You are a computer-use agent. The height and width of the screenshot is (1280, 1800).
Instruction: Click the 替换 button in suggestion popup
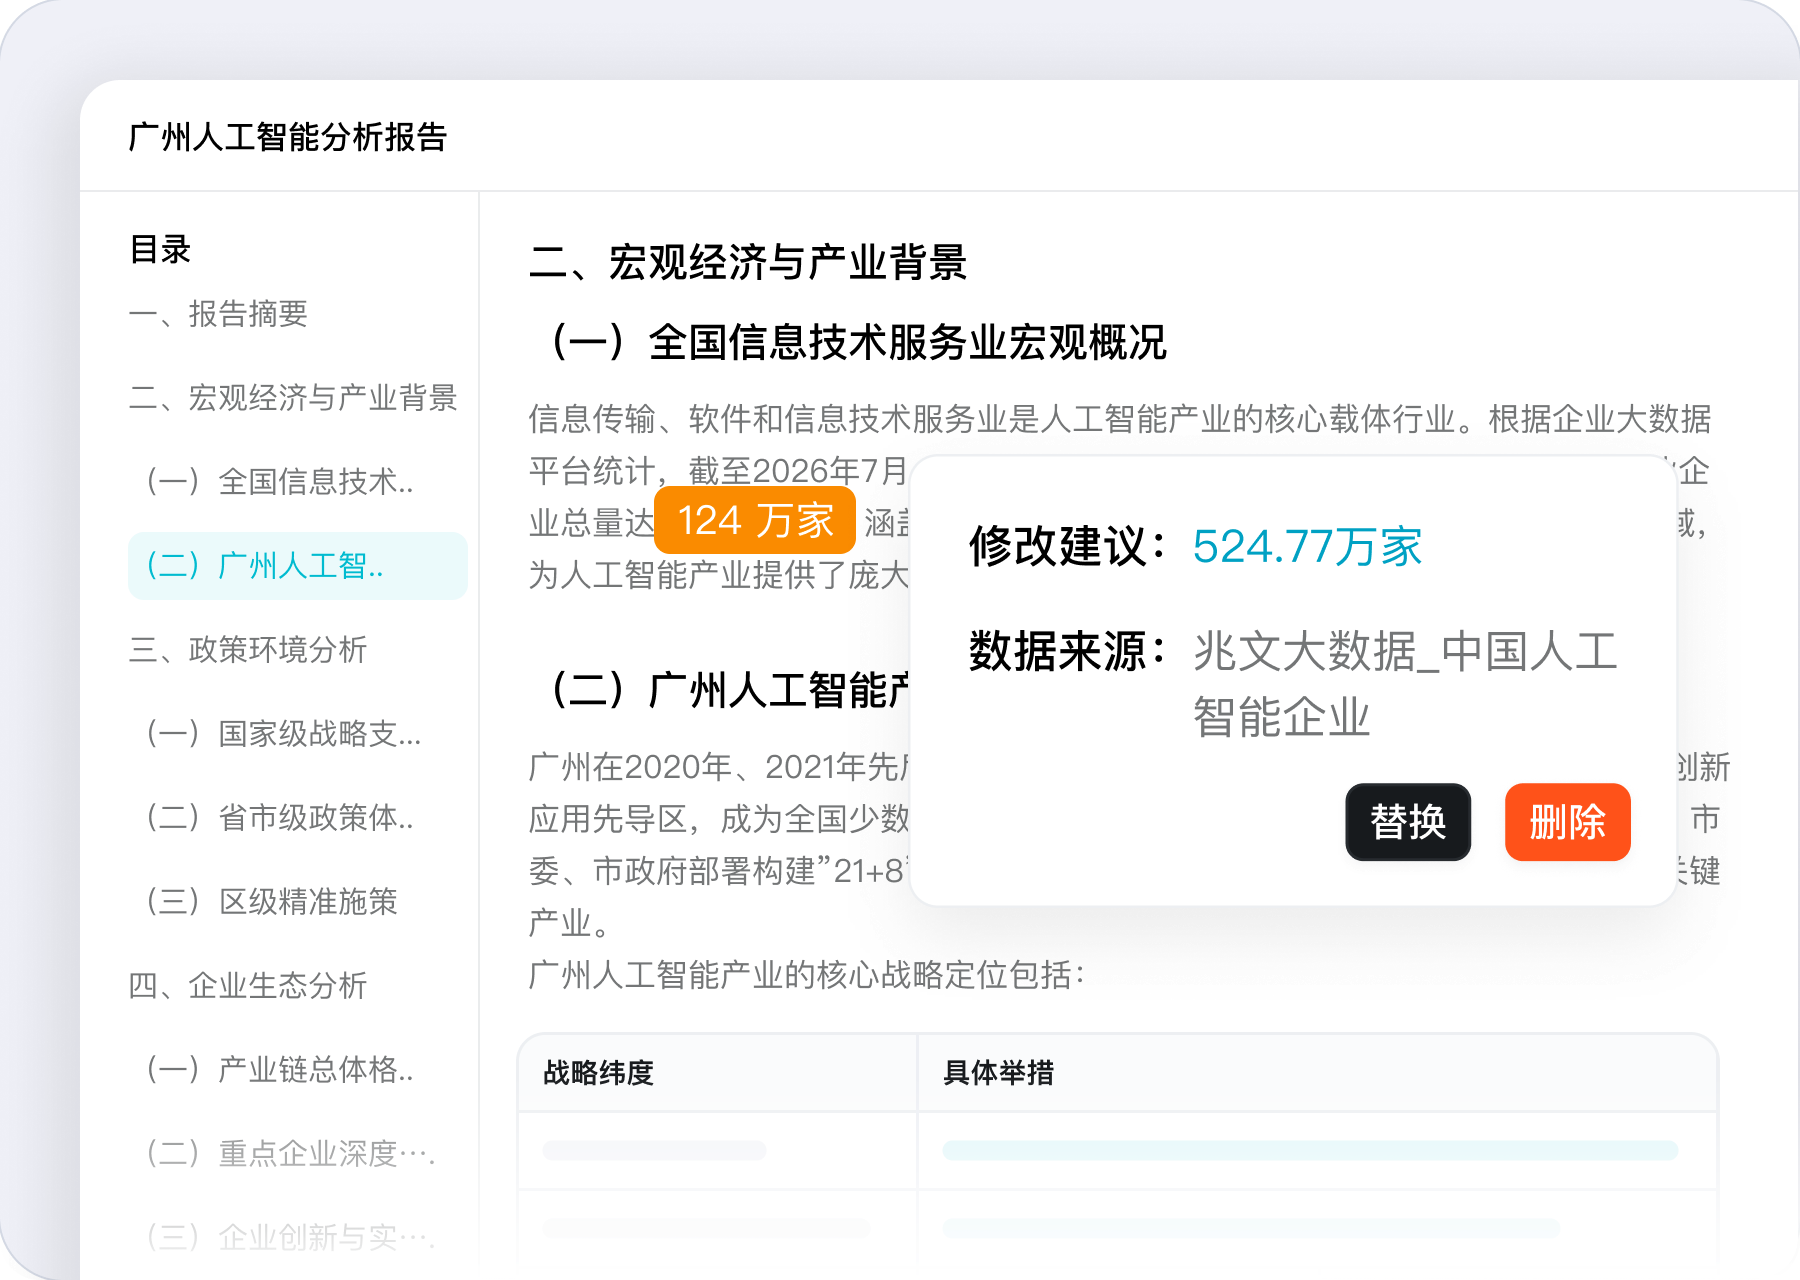[x=1408, y=822]
